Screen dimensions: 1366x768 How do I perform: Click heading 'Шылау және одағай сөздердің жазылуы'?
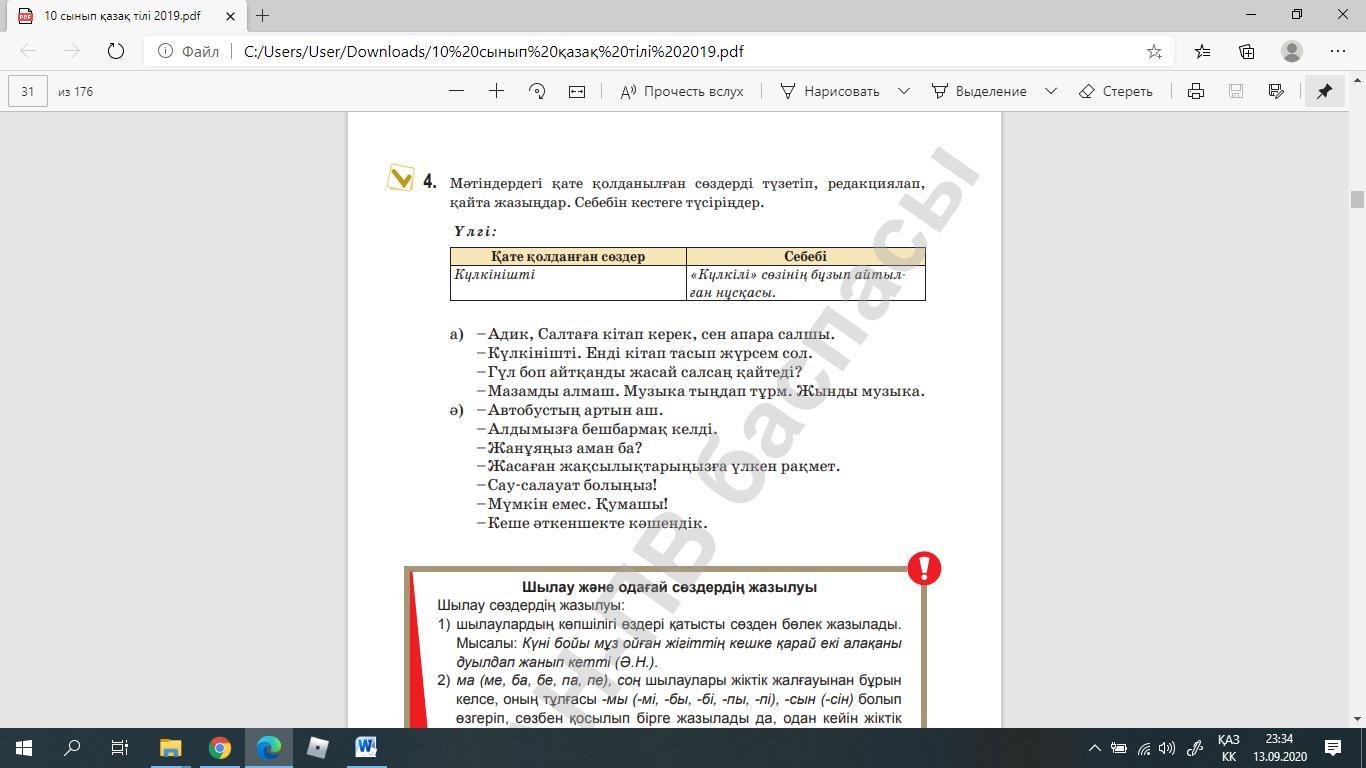pyautogui.click(x=669, y=587)
